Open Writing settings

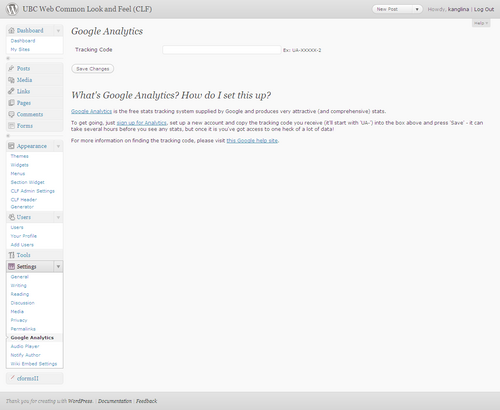click(x=18, y=285)
